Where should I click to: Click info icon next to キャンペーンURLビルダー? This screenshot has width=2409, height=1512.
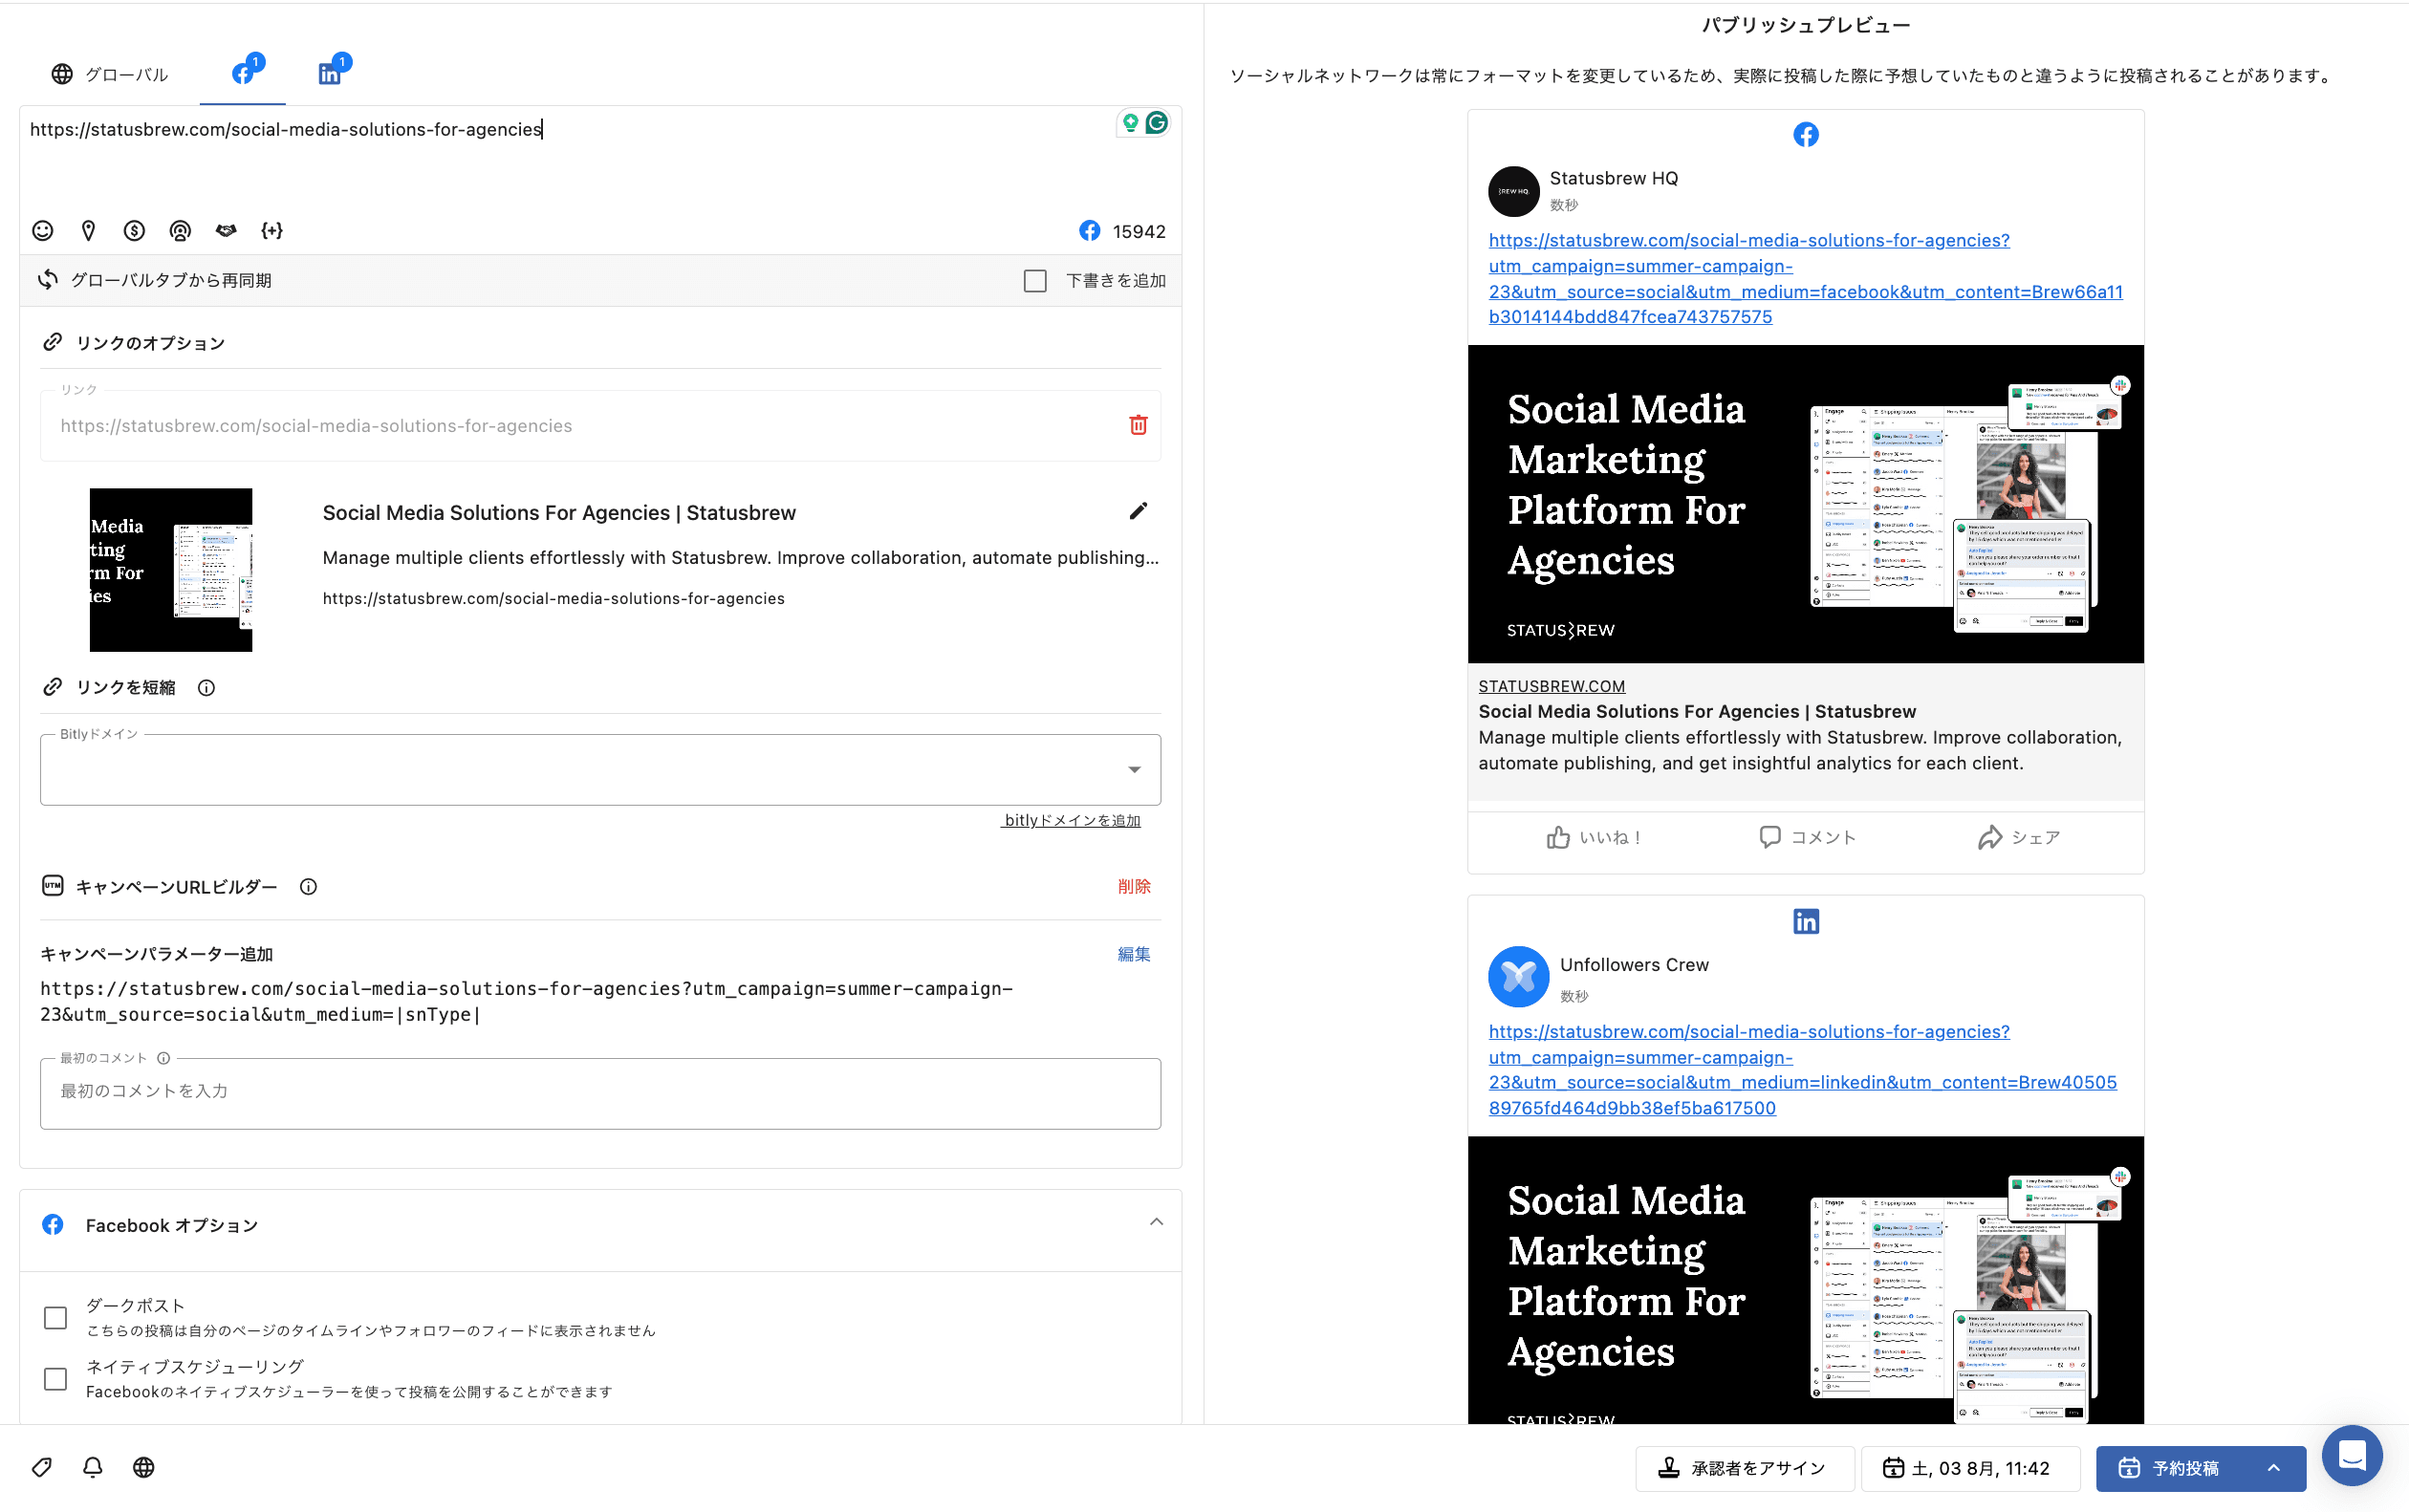[x=309, y=887]
